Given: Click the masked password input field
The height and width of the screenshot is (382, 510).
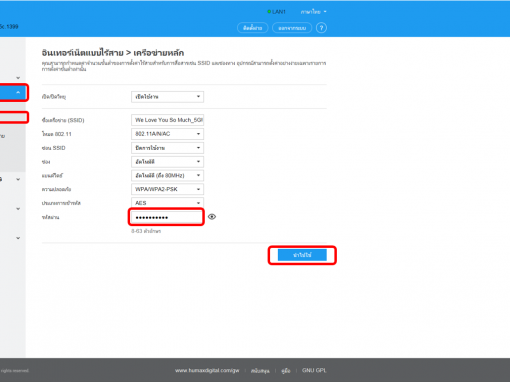Looking at the screenshot, I should point(166,217).
